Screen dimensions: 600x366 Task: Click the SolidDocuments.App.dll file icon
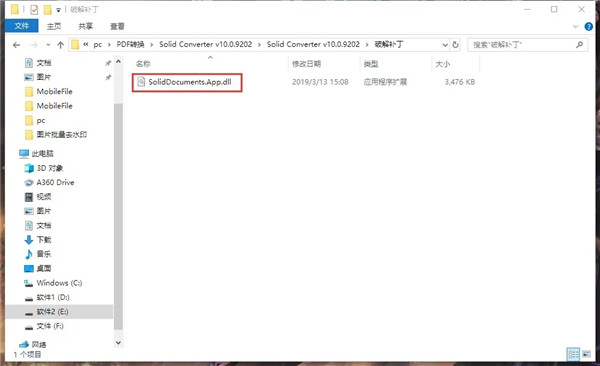click(141, 82)
